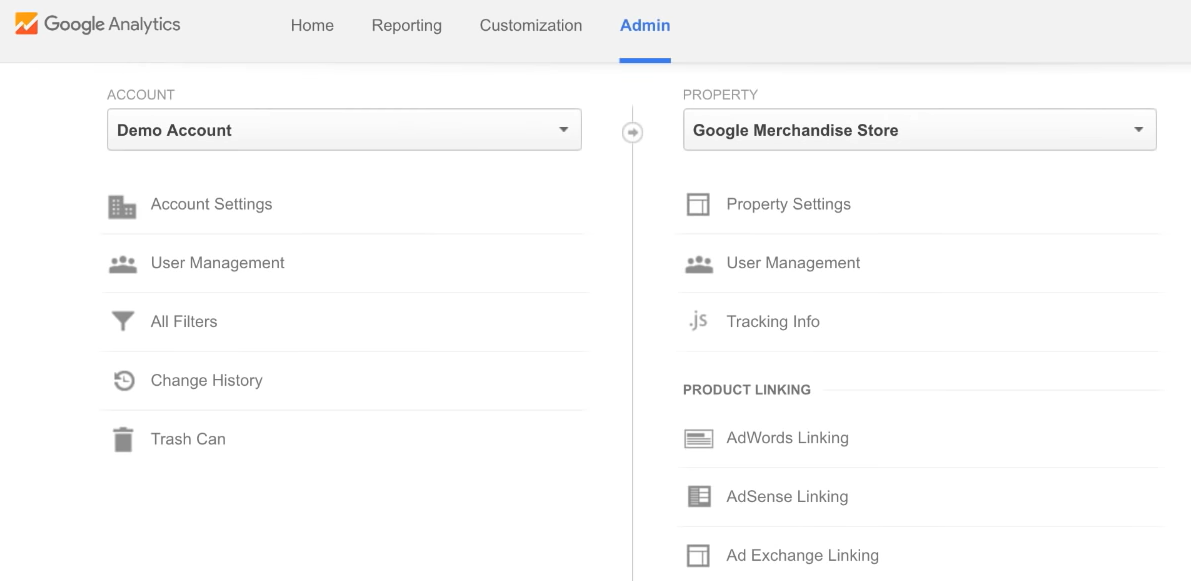This screenshot has width=1191, height=581.
Task: Click the Google Analytics title text
Action: click(112, 24)
